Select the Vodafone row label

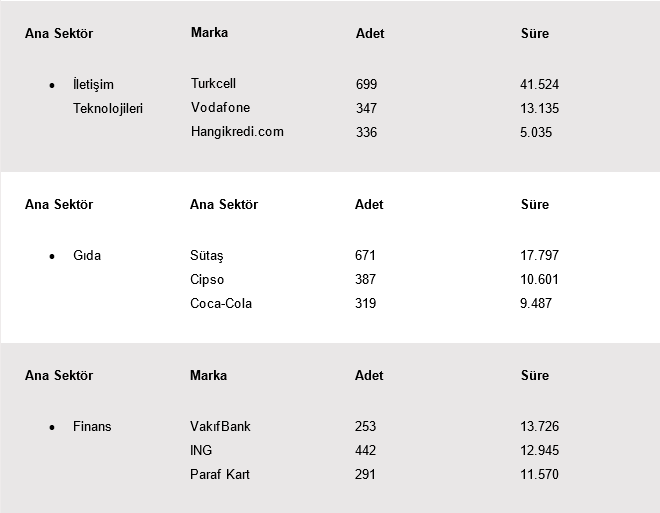pyautogui.click(x=220, y=108)
